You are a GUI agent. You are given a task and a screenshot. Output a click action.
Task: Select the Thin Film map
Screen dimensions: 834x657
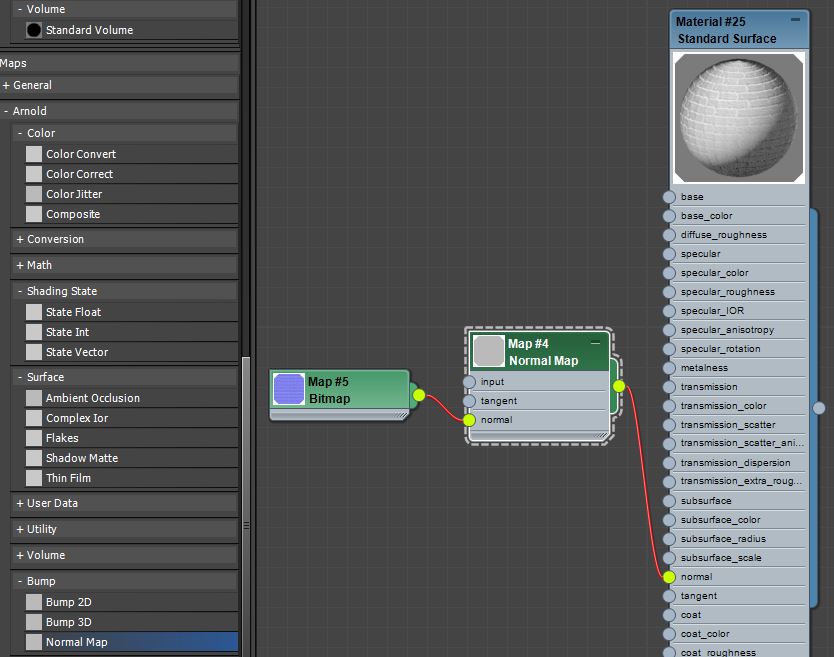(x=67, y=478)
